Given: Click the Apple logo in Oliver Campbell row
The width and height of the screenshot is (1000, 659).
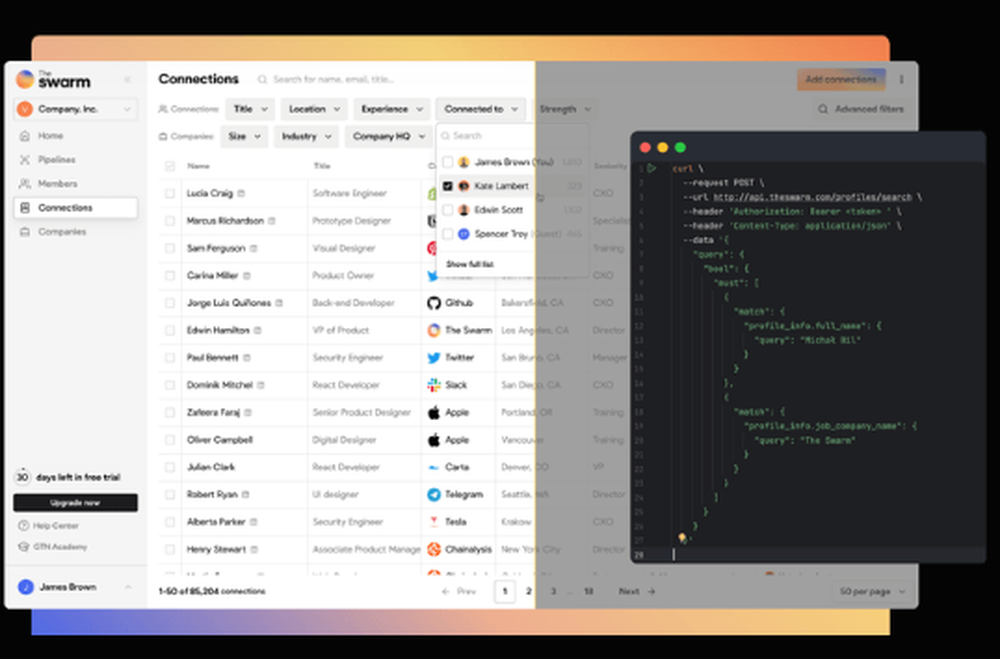Looking at the screenshot, I should (x=434, y=440).
